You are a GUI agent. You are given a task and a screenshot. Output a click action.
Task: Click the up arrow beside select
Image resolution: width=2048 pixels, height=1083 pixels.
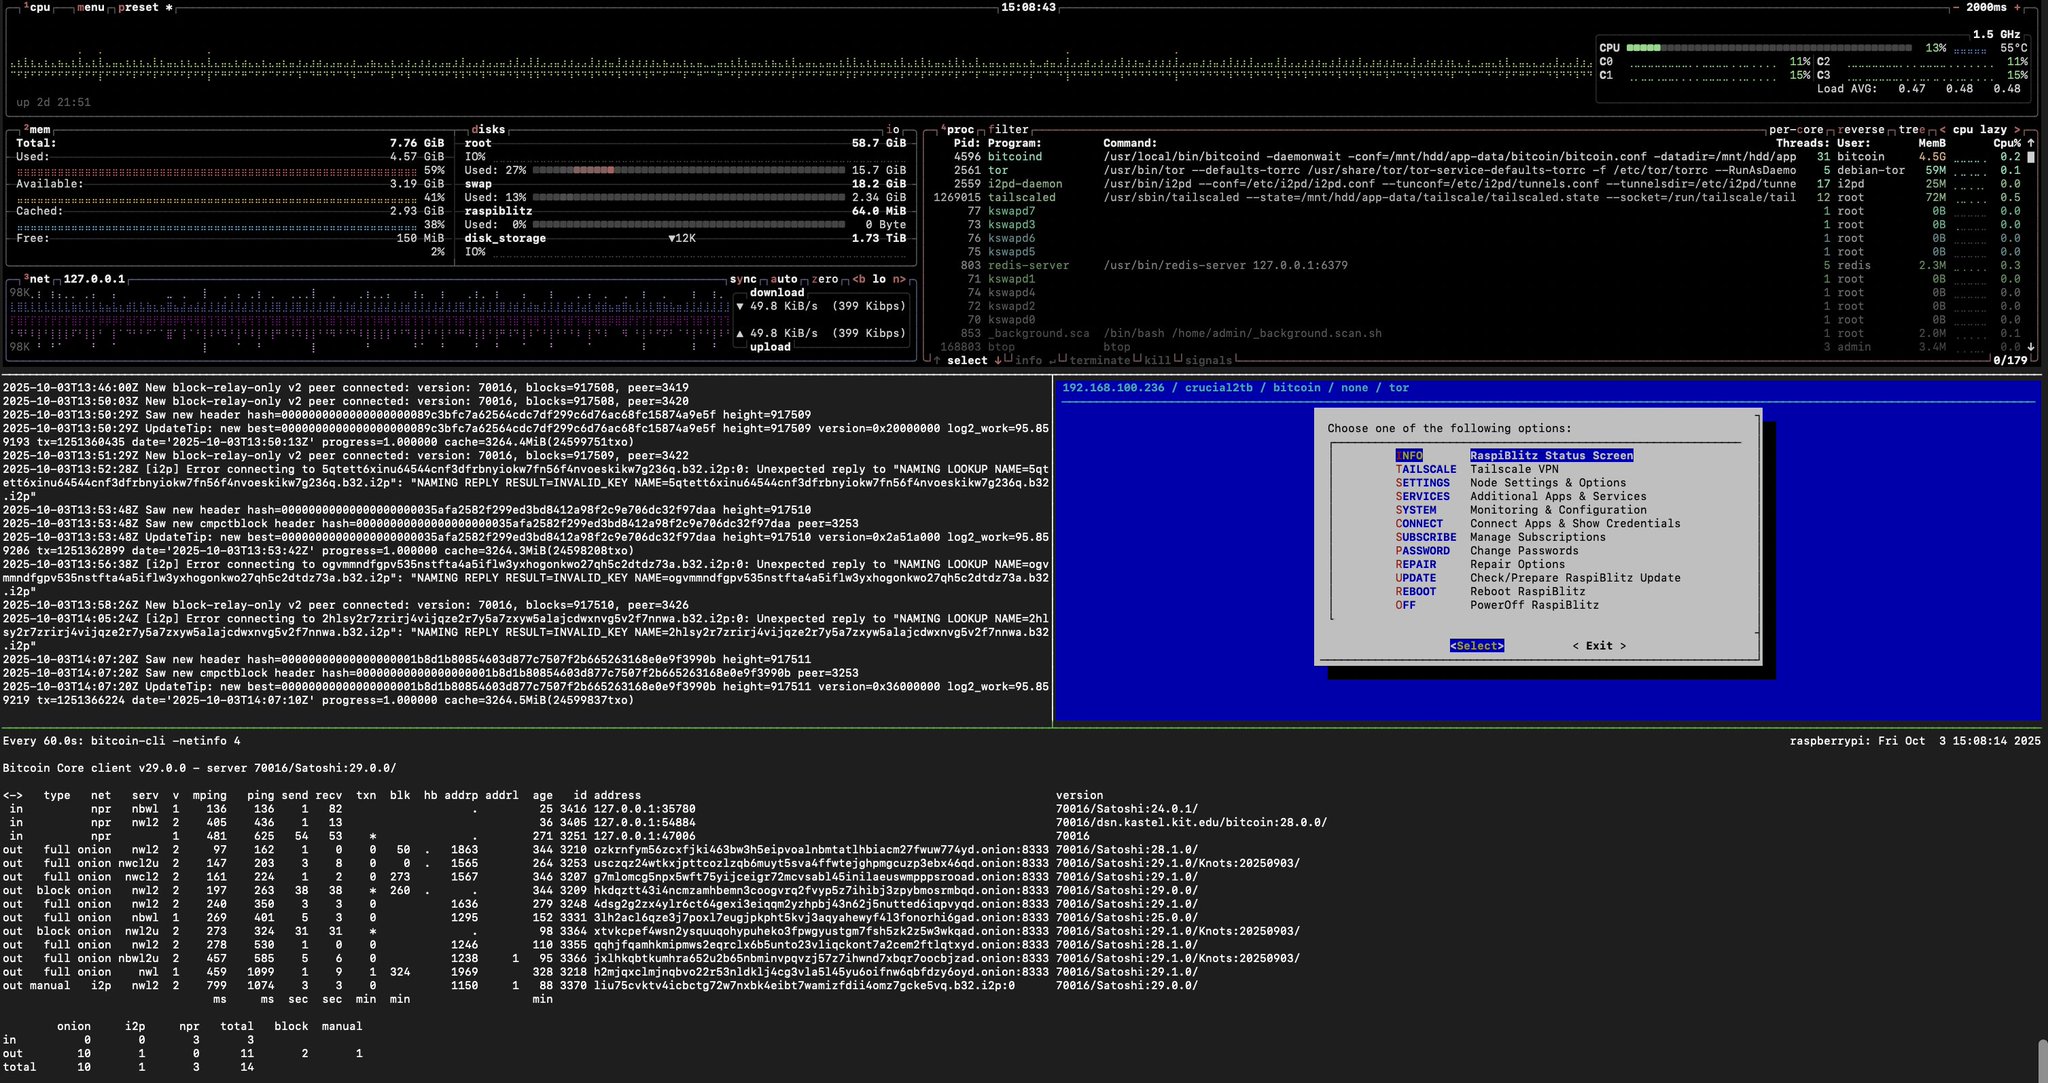click(937, 360)
